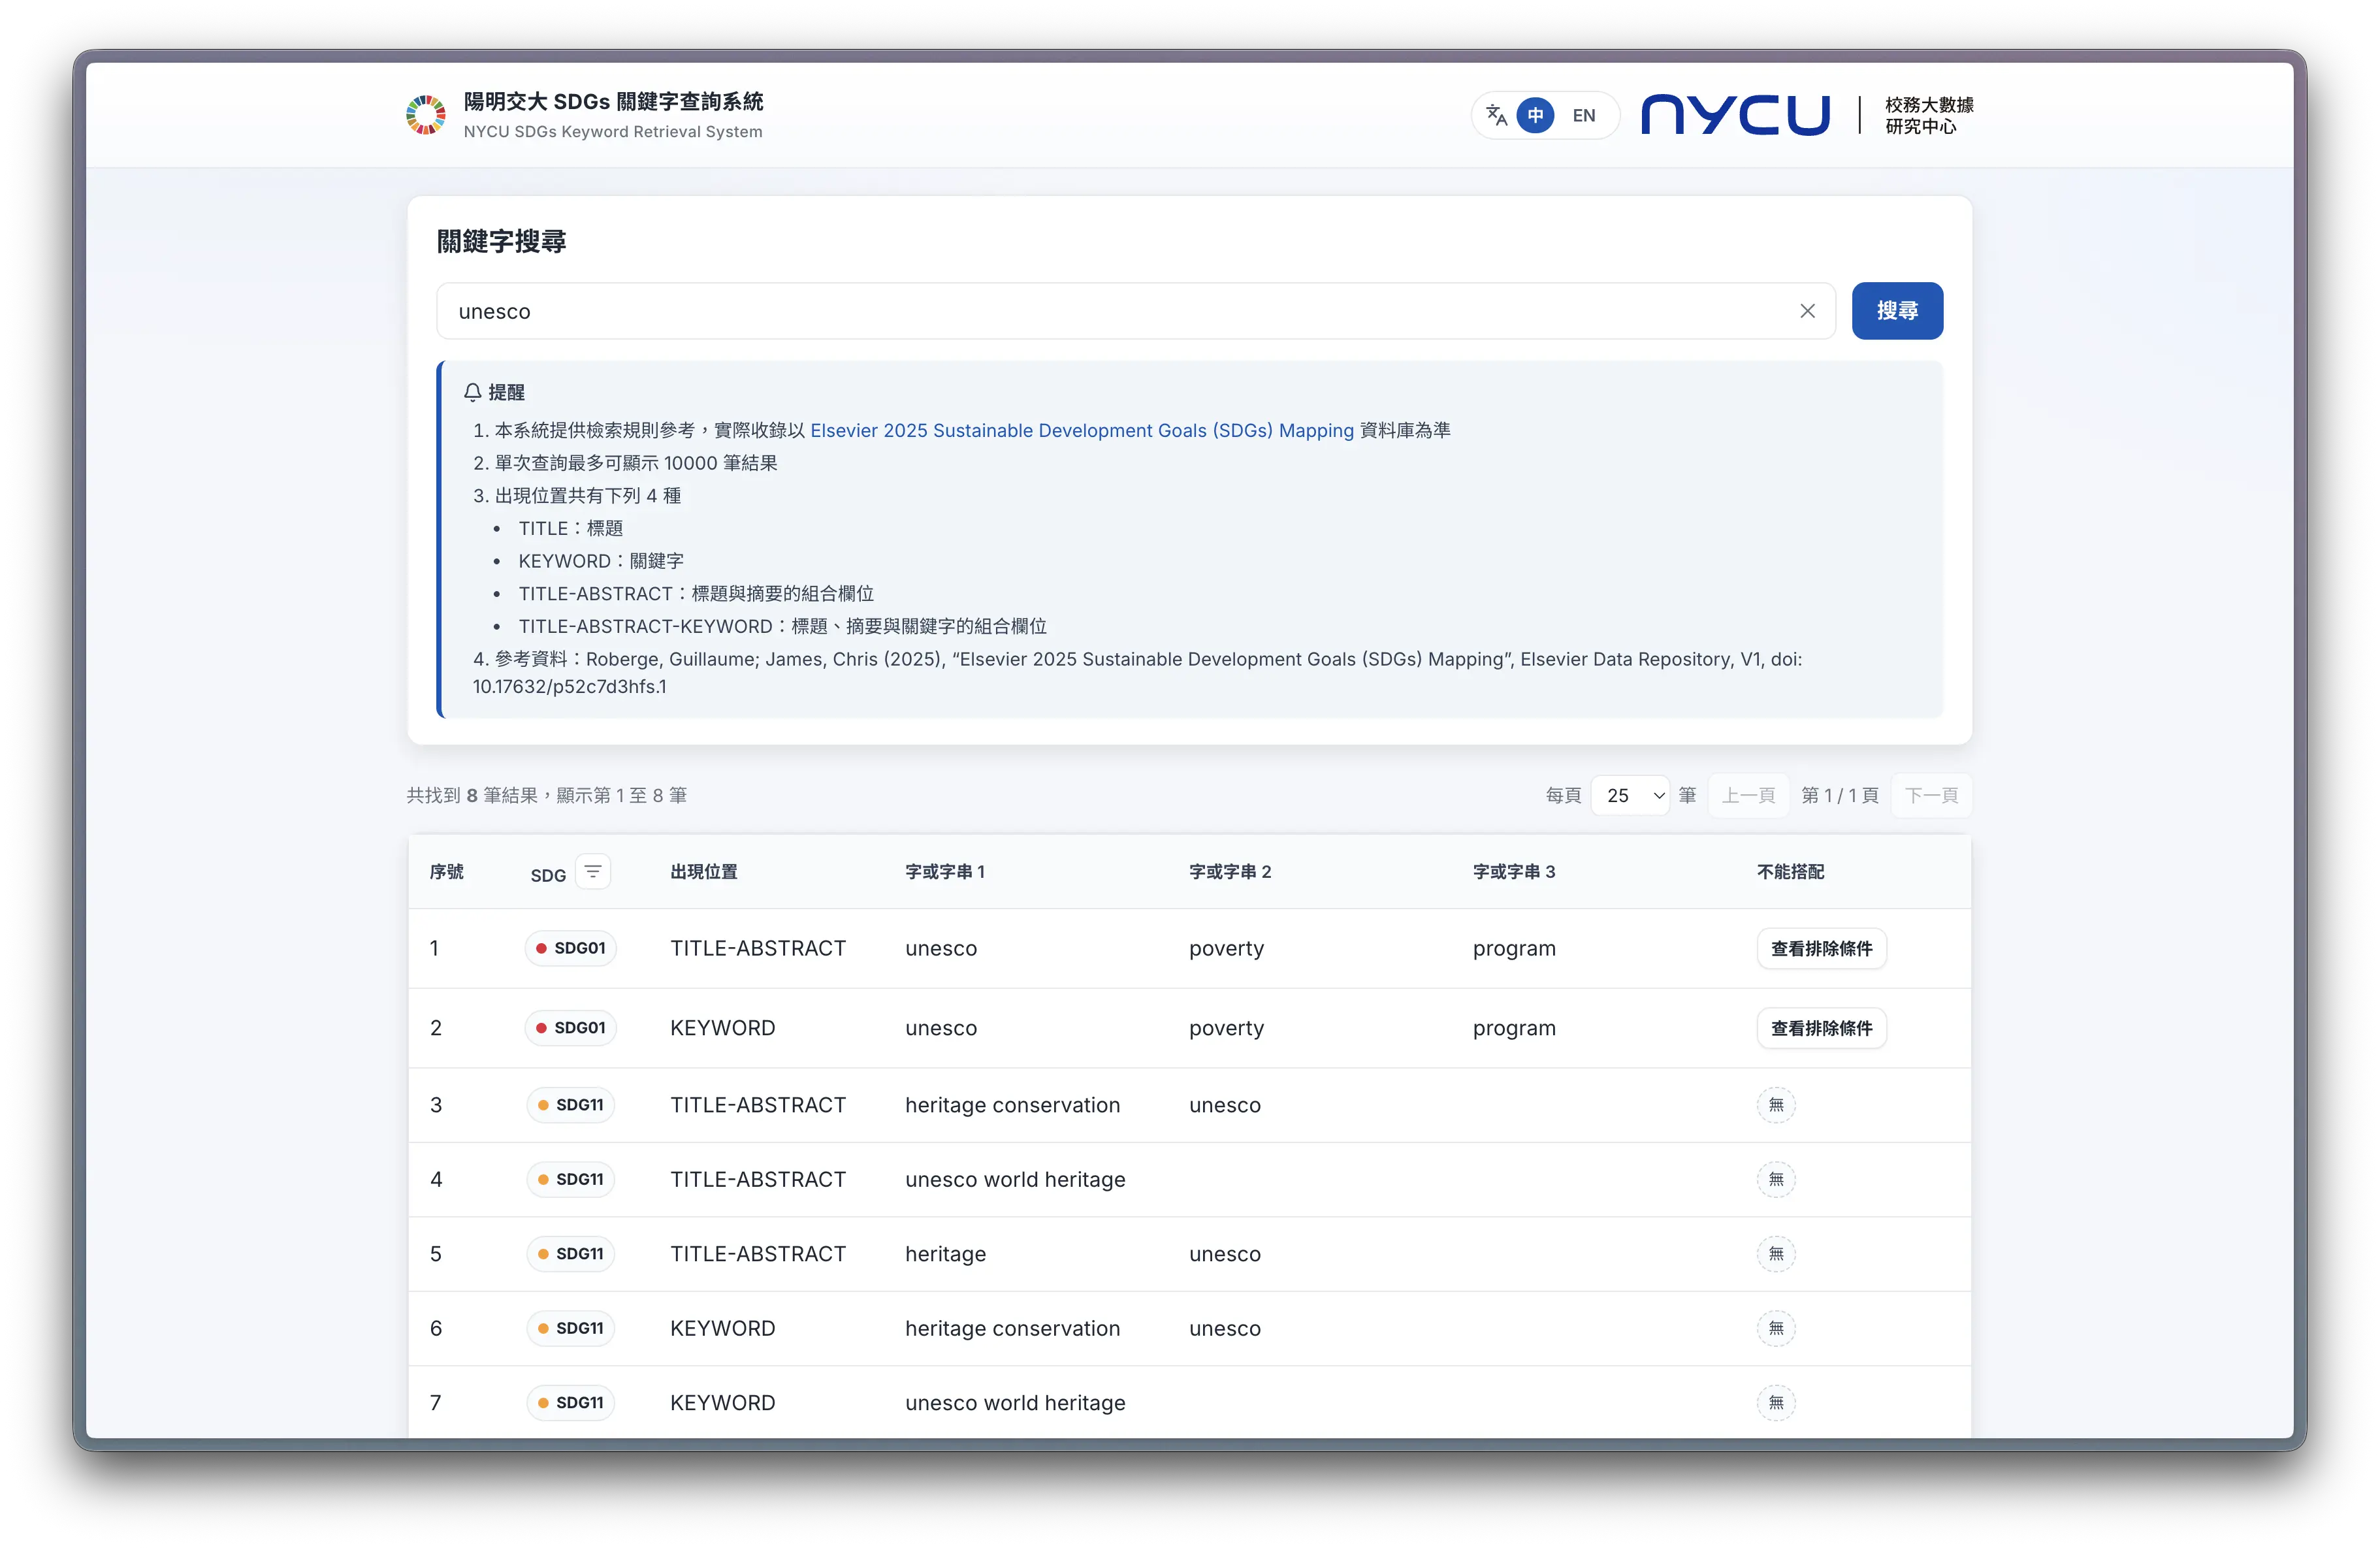Click the 無 badge in row 7
Image resolution: width=2380 pixels, height=1548 pixels.
(1776, 1403)
